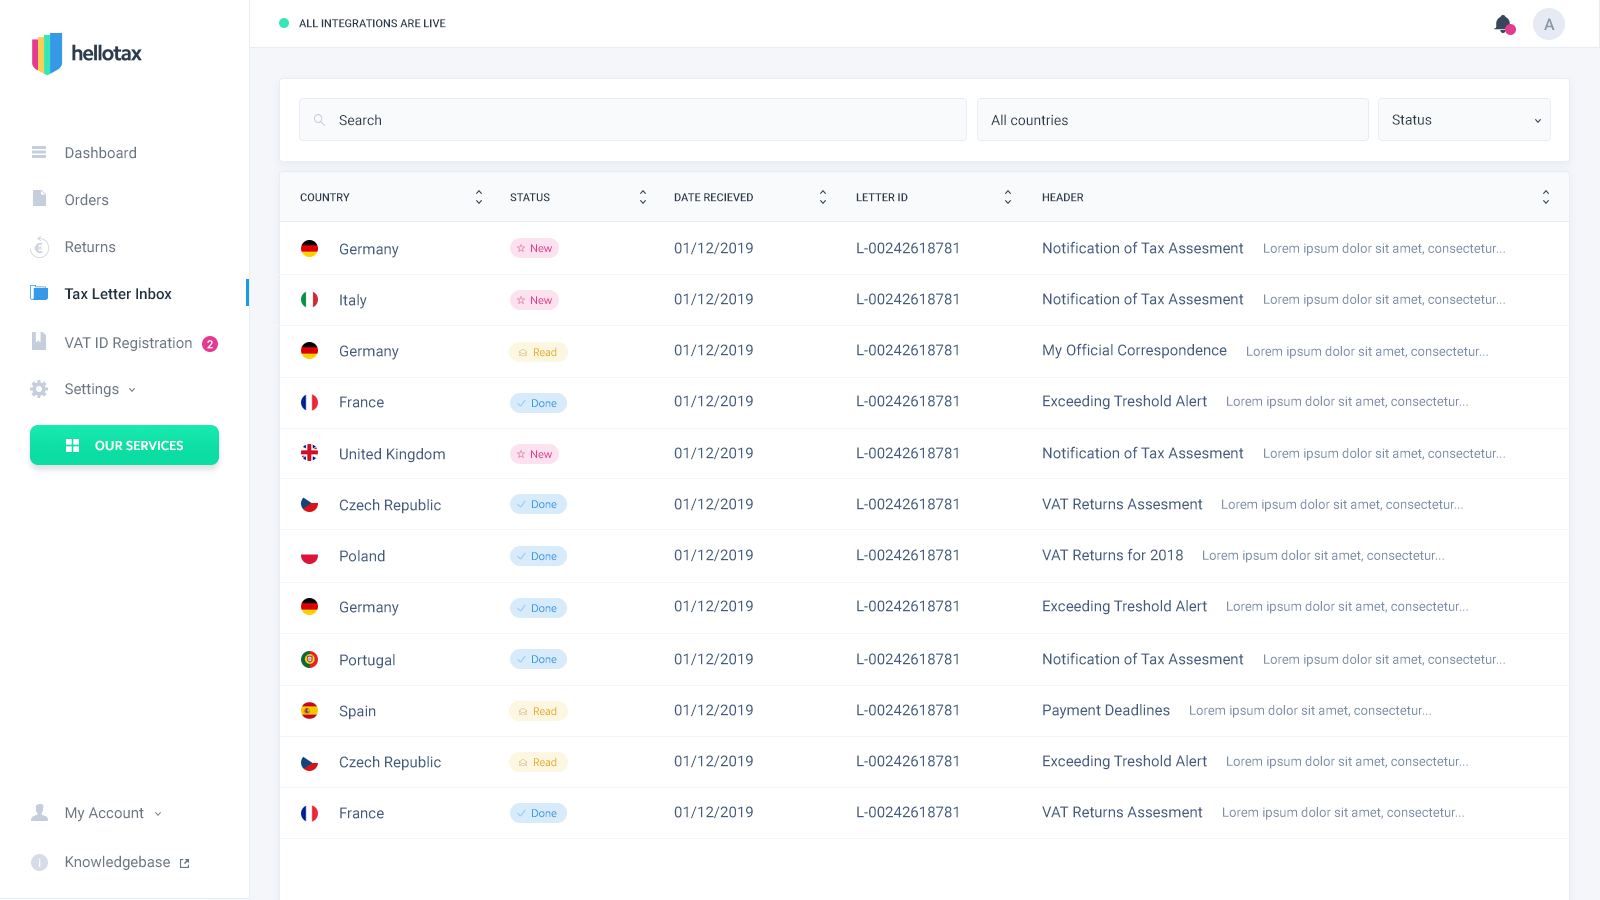Click the LETTER ID column header

pos(882,197)
